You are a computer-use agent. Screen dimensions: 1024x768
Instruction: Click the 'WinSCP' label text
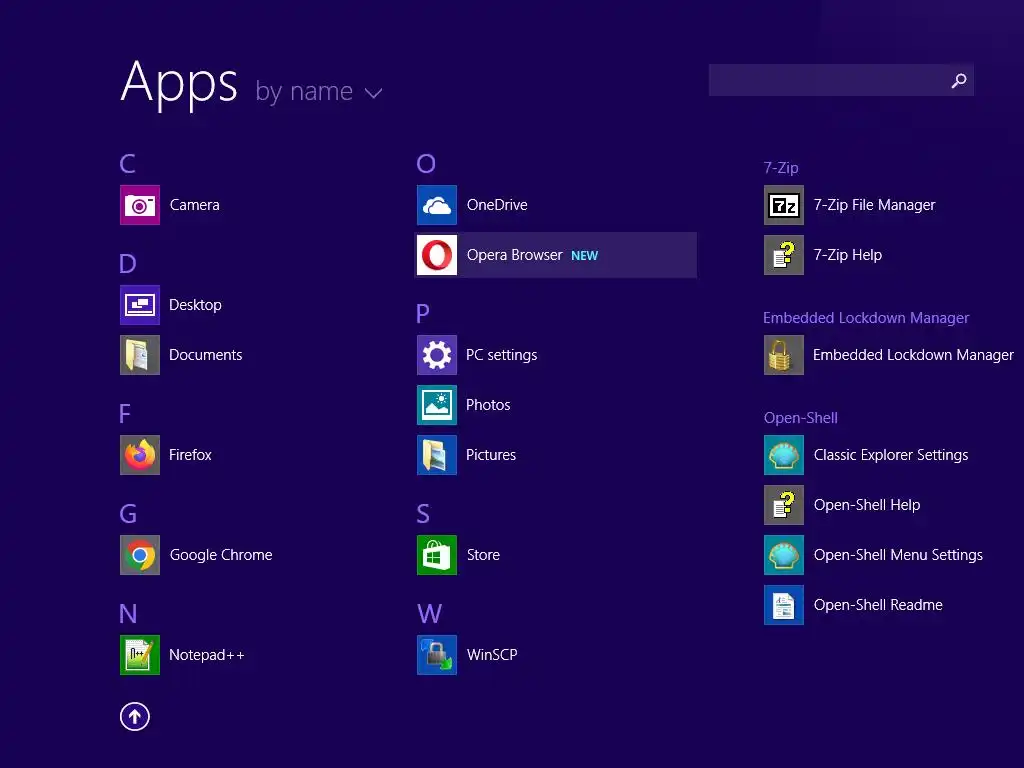[x=492, y=655]
